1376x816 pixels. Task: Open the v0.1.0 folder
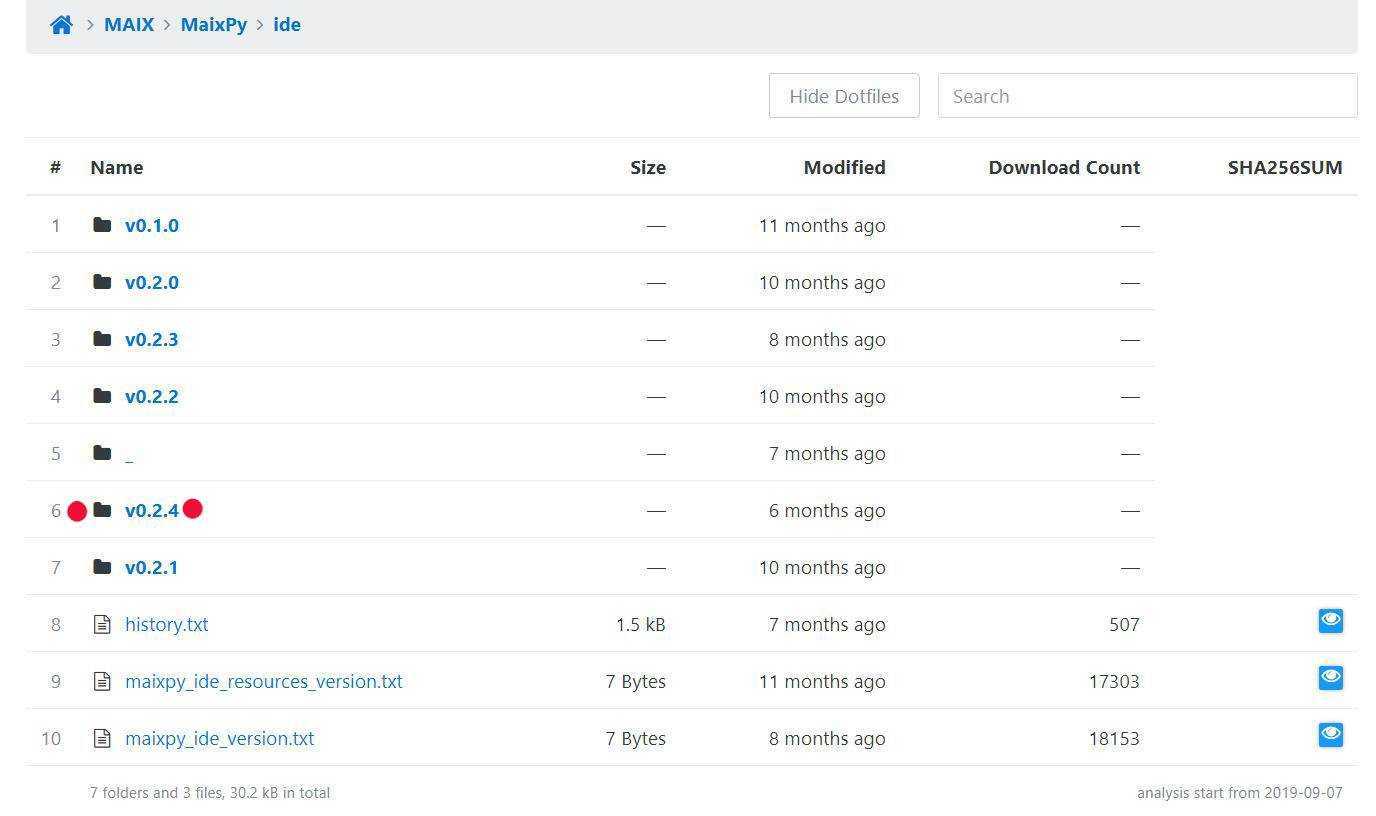(x=152, y=226)
